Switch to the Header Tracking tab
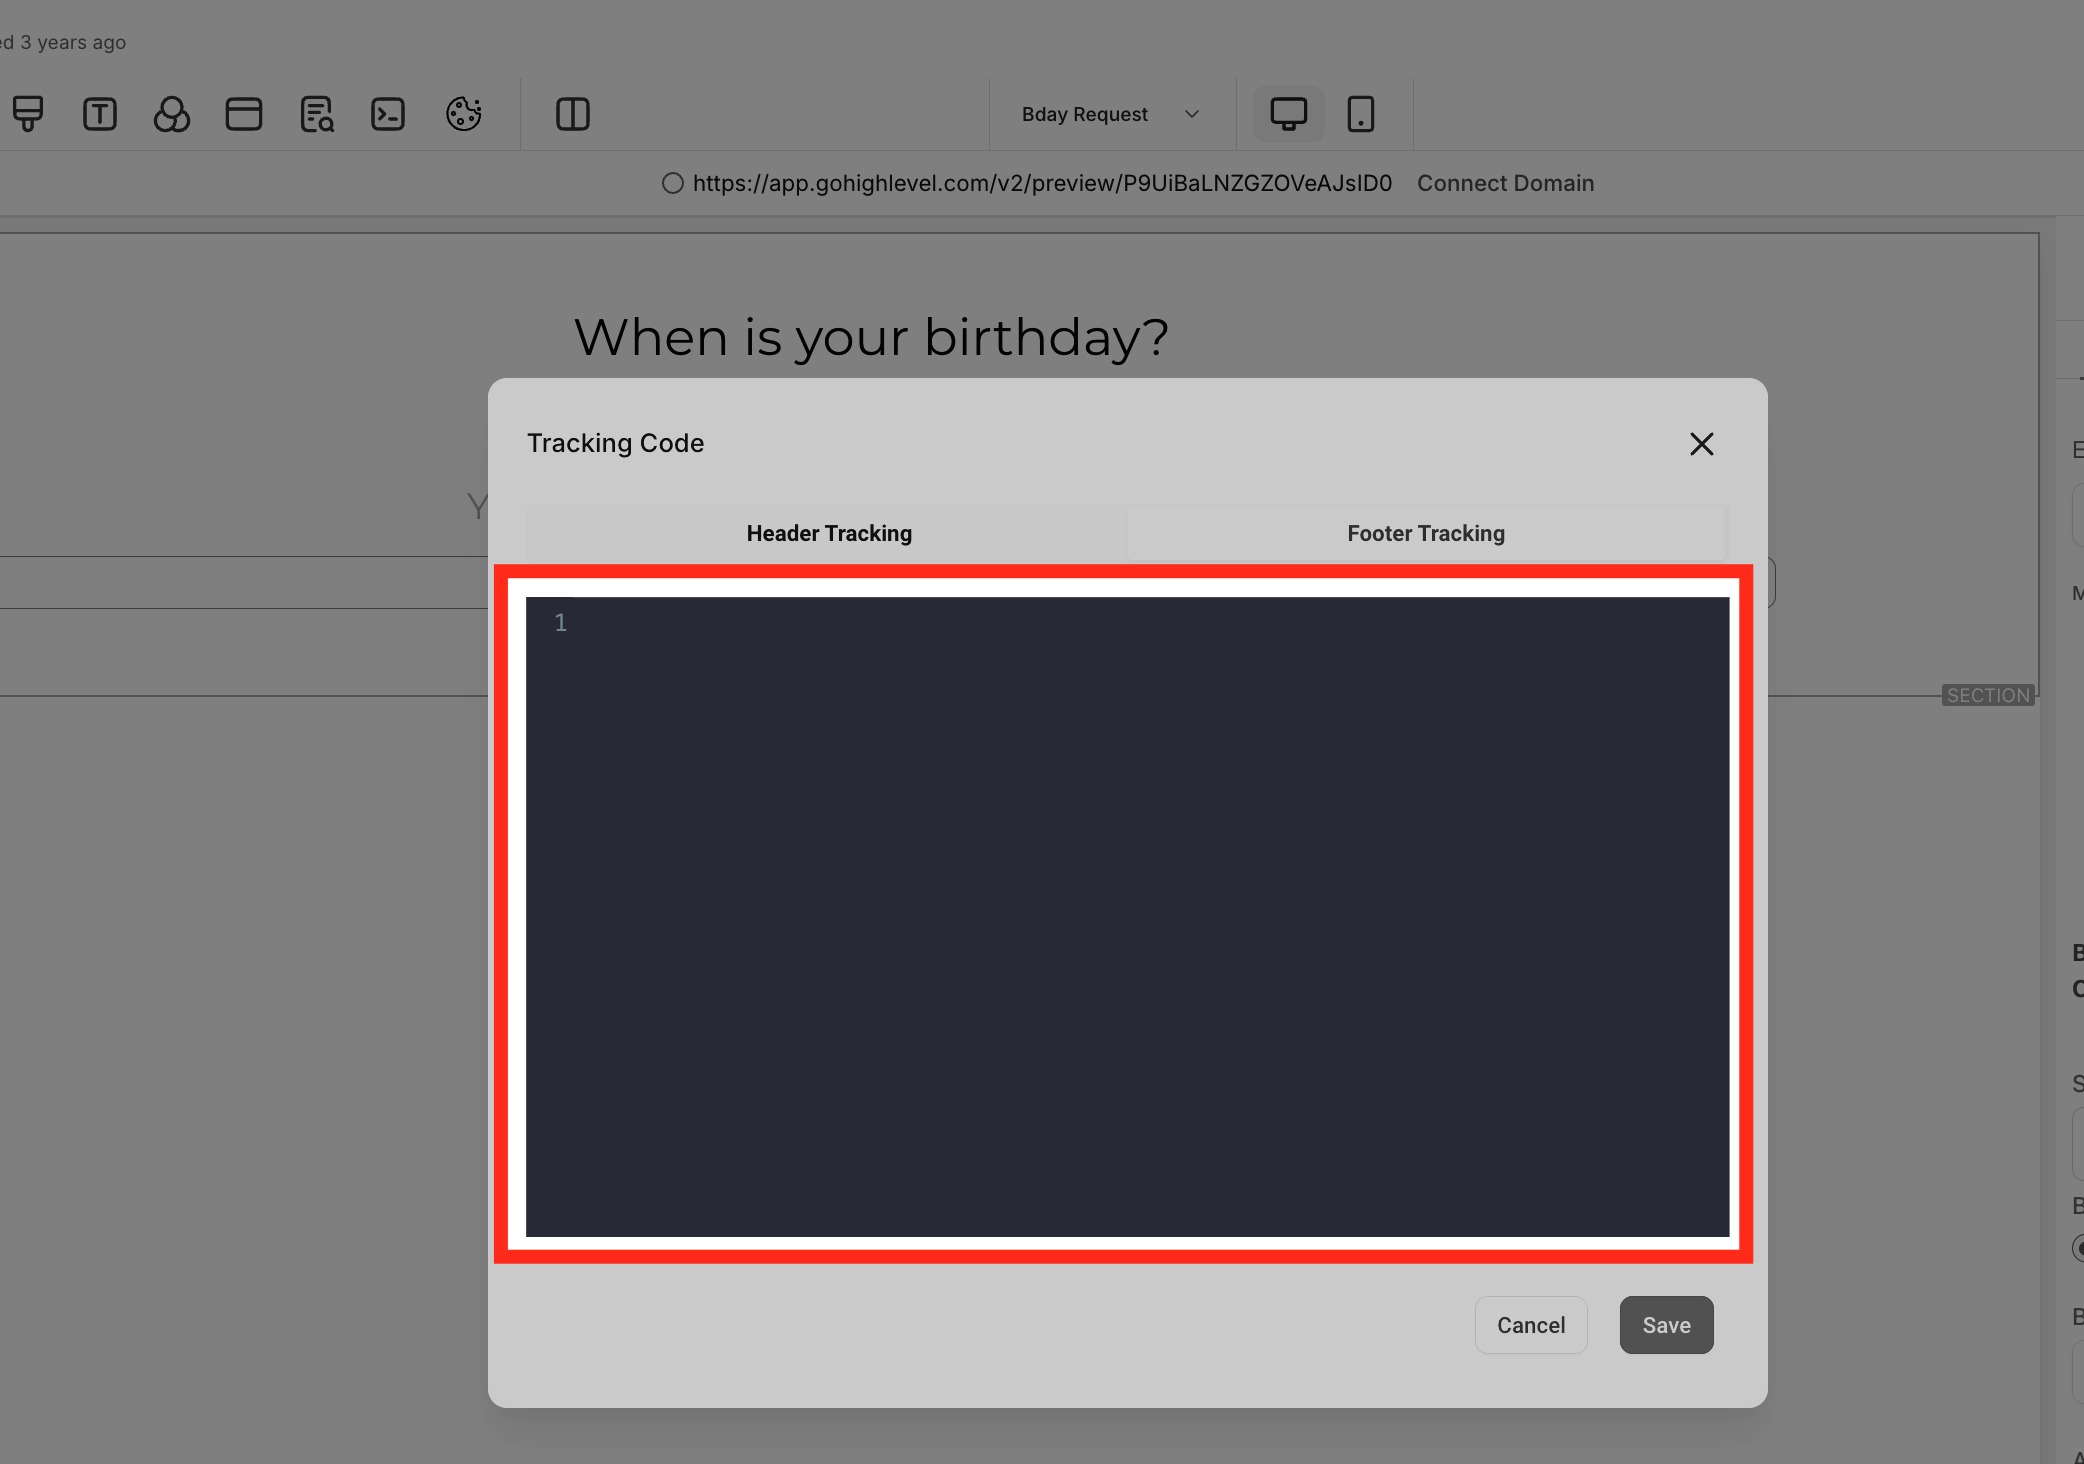This screenshot has height=1464, width=2084. click(x=828, y=533)
